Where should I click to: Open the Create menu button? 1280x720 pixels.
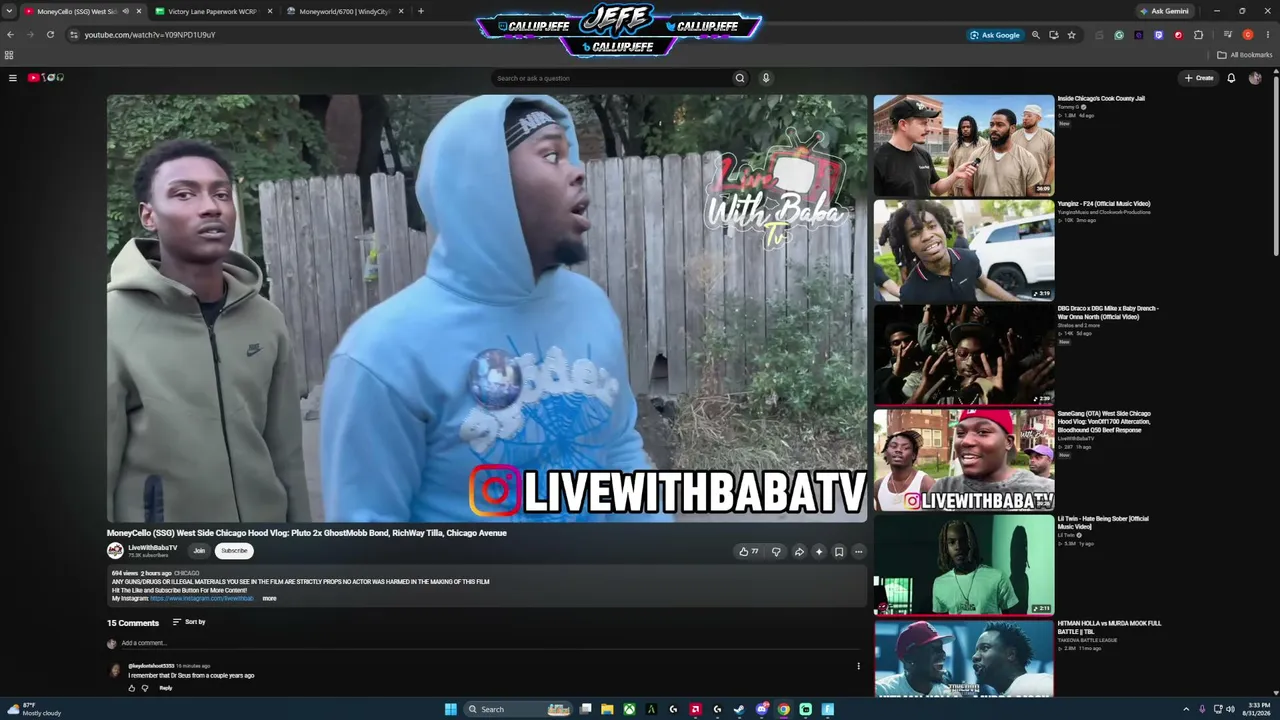coord(1199,78)
